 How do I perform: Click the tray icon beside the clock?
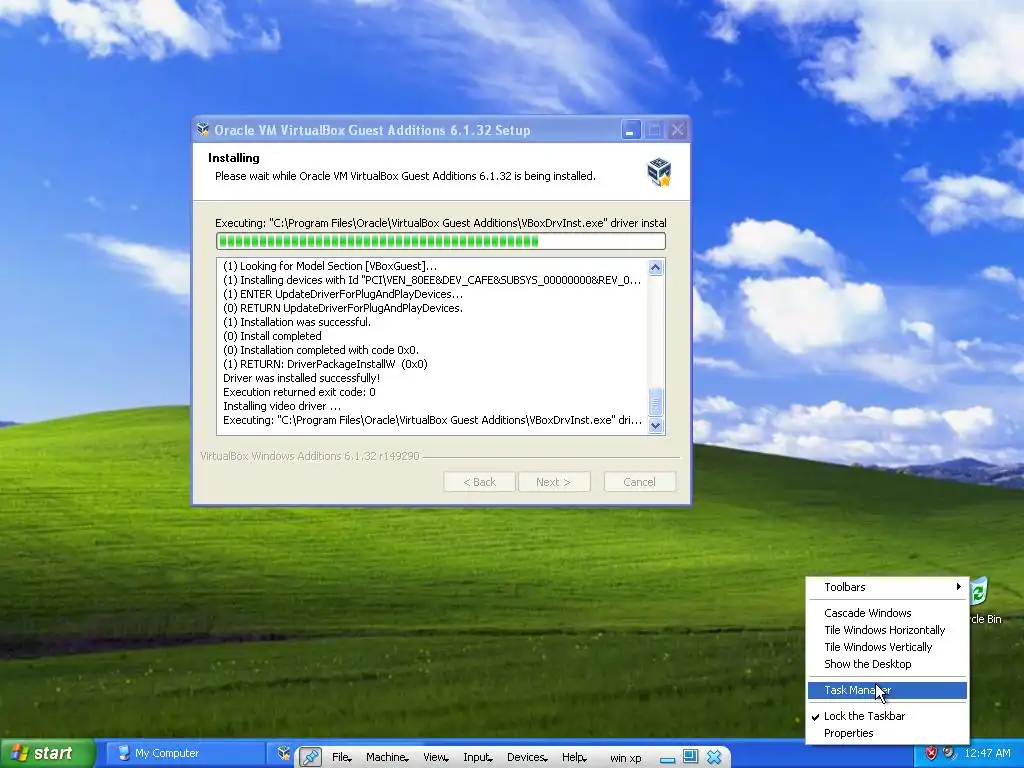point(950,753)
